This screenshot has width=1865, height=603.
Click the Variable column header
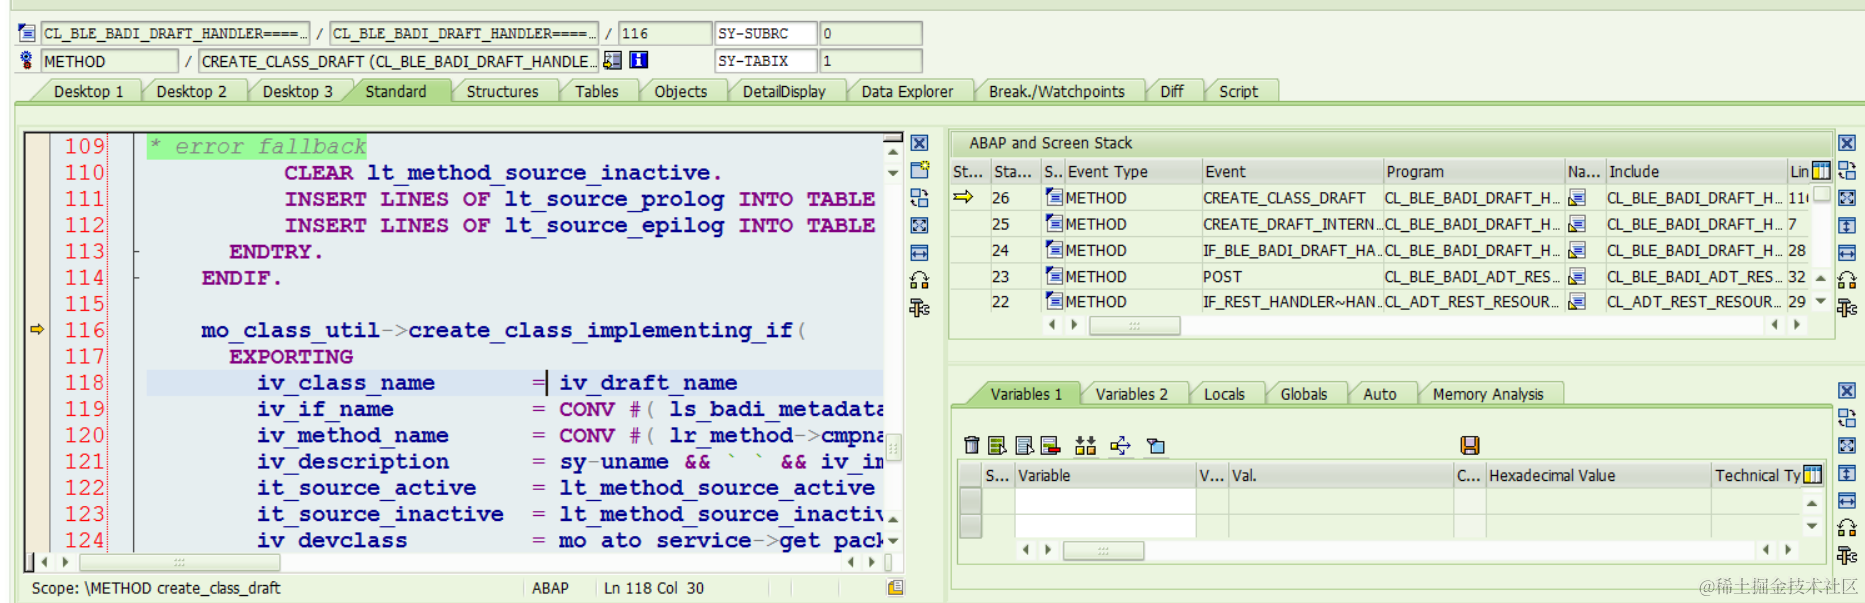pos(1105,475)
